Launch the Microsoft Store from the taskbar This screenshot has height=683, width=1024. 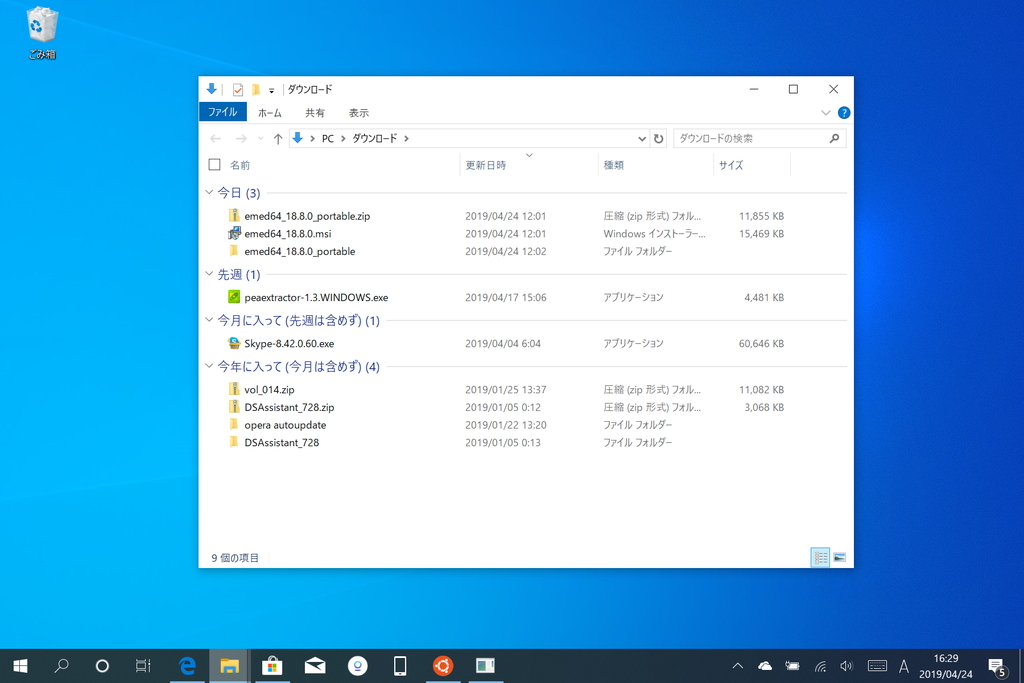click(273, 665)
